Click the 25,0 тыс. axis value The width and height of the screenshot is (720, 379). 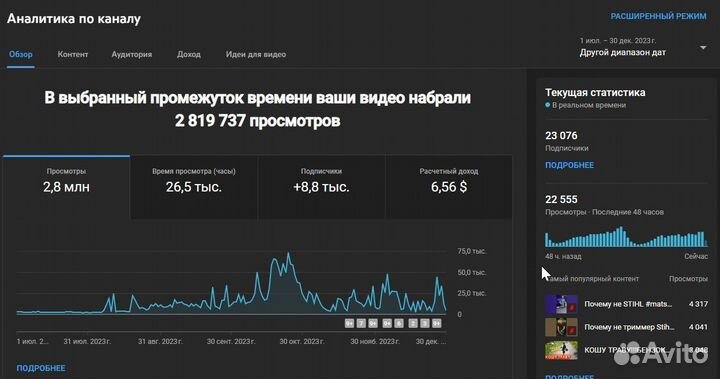tap(472, 293)
